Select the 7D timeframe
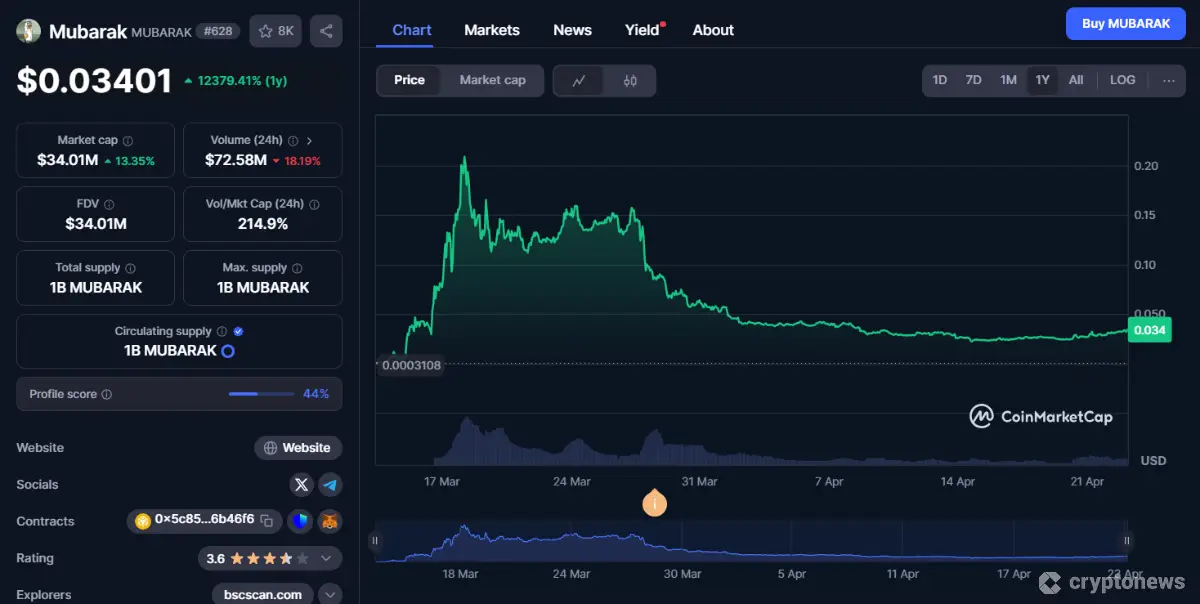 (973, 79)
